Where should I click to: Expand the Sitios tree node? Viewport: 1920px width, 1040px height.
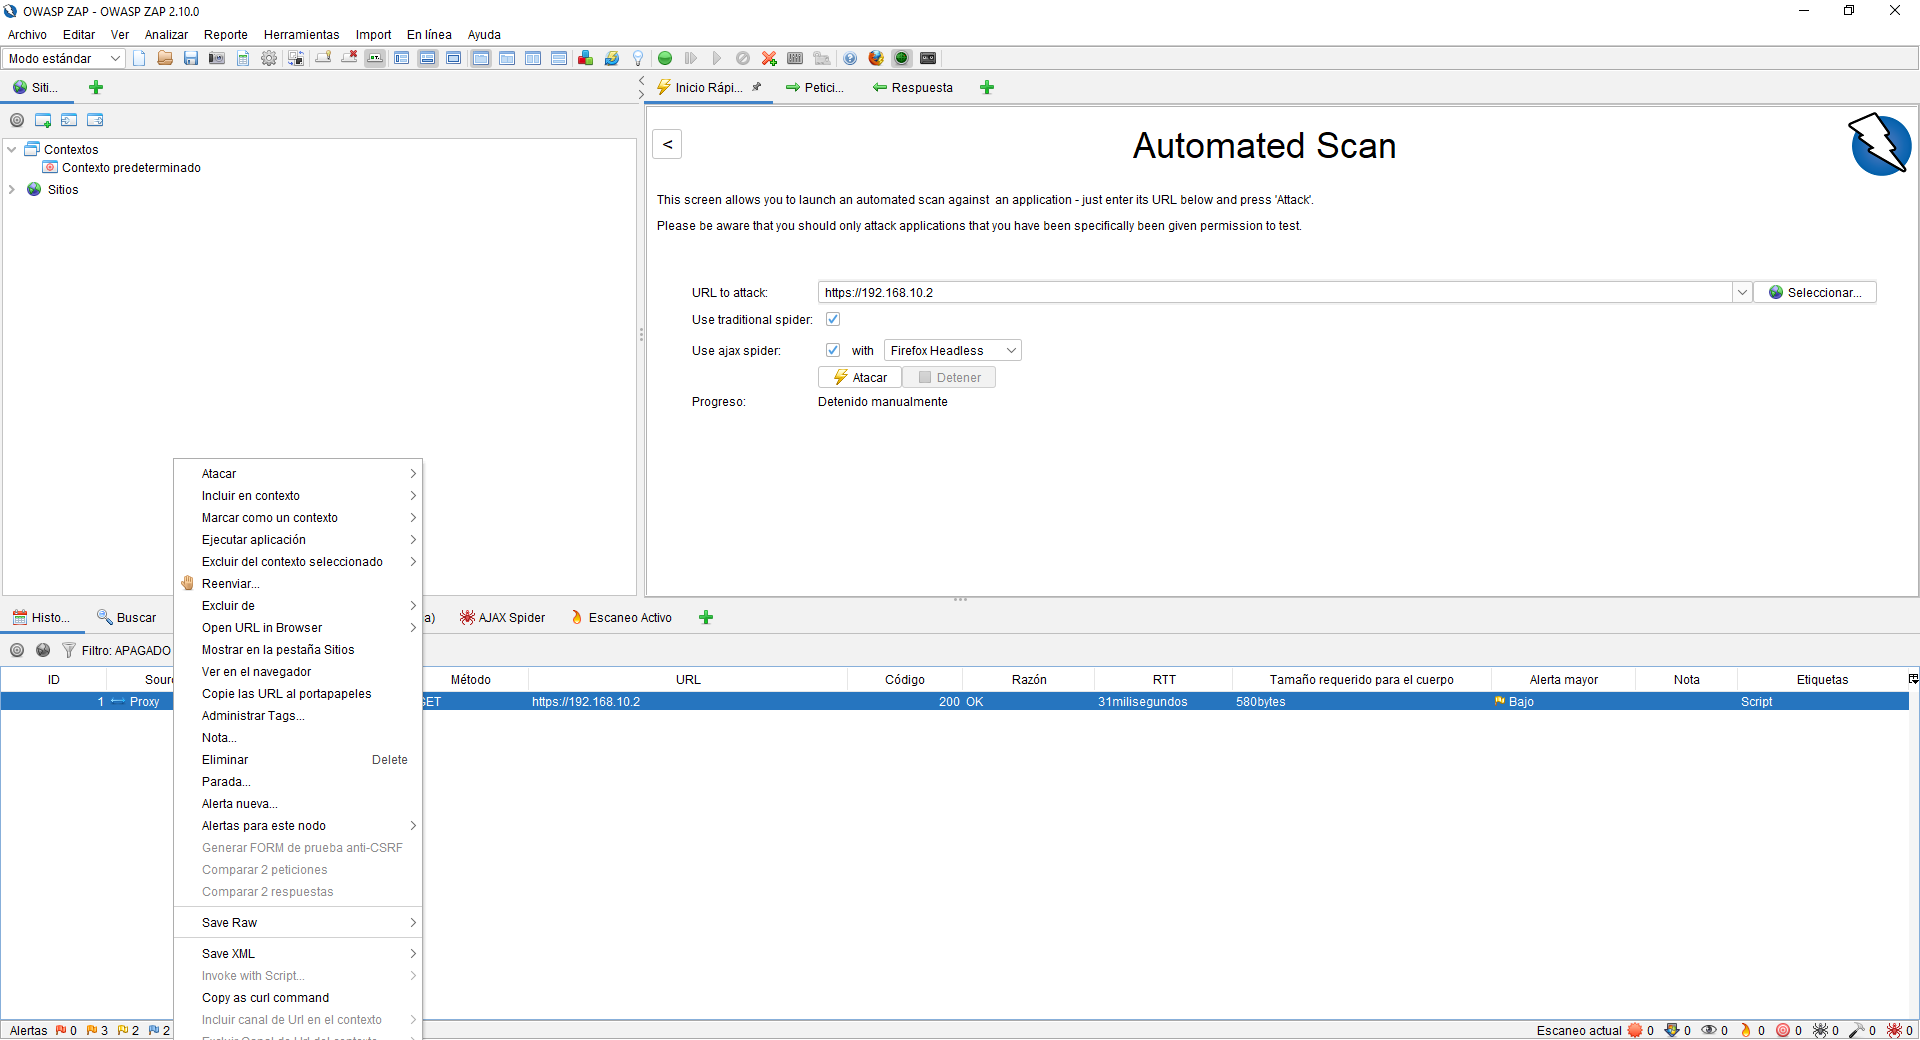[x=12, y=189]
